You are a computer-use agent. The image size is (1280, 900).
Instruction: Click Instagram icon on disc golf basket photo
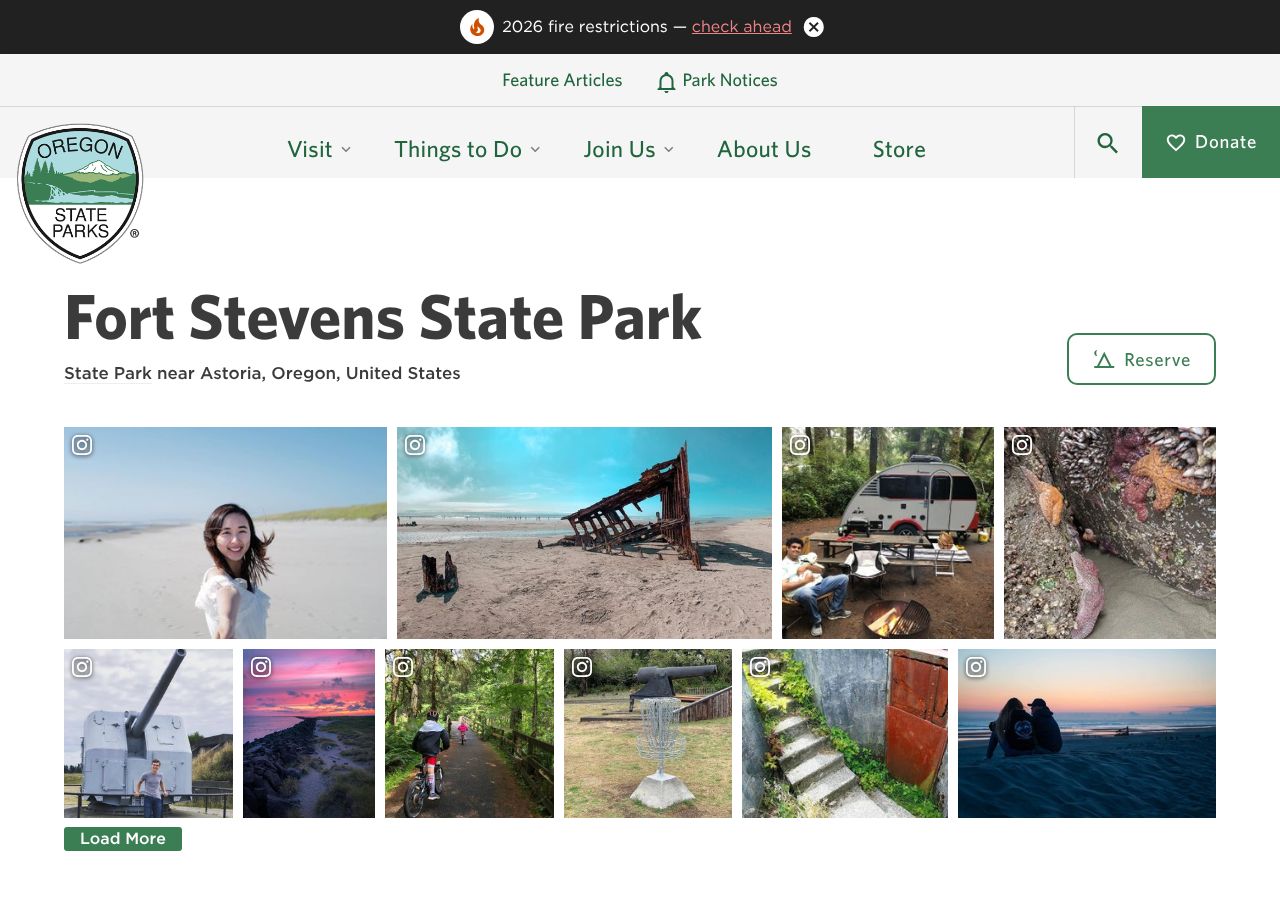click(x=582, y=667)
